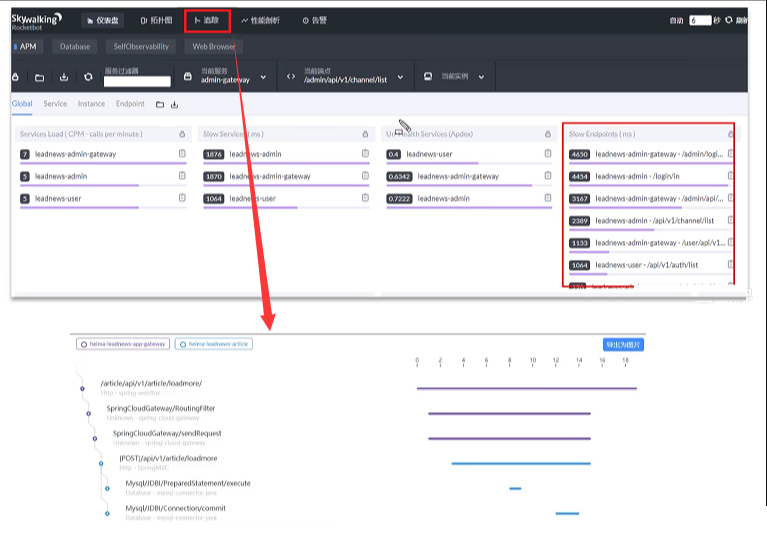Switch to the Instance tab
Screen dimensions: 767x534
(x=91, y=104)
